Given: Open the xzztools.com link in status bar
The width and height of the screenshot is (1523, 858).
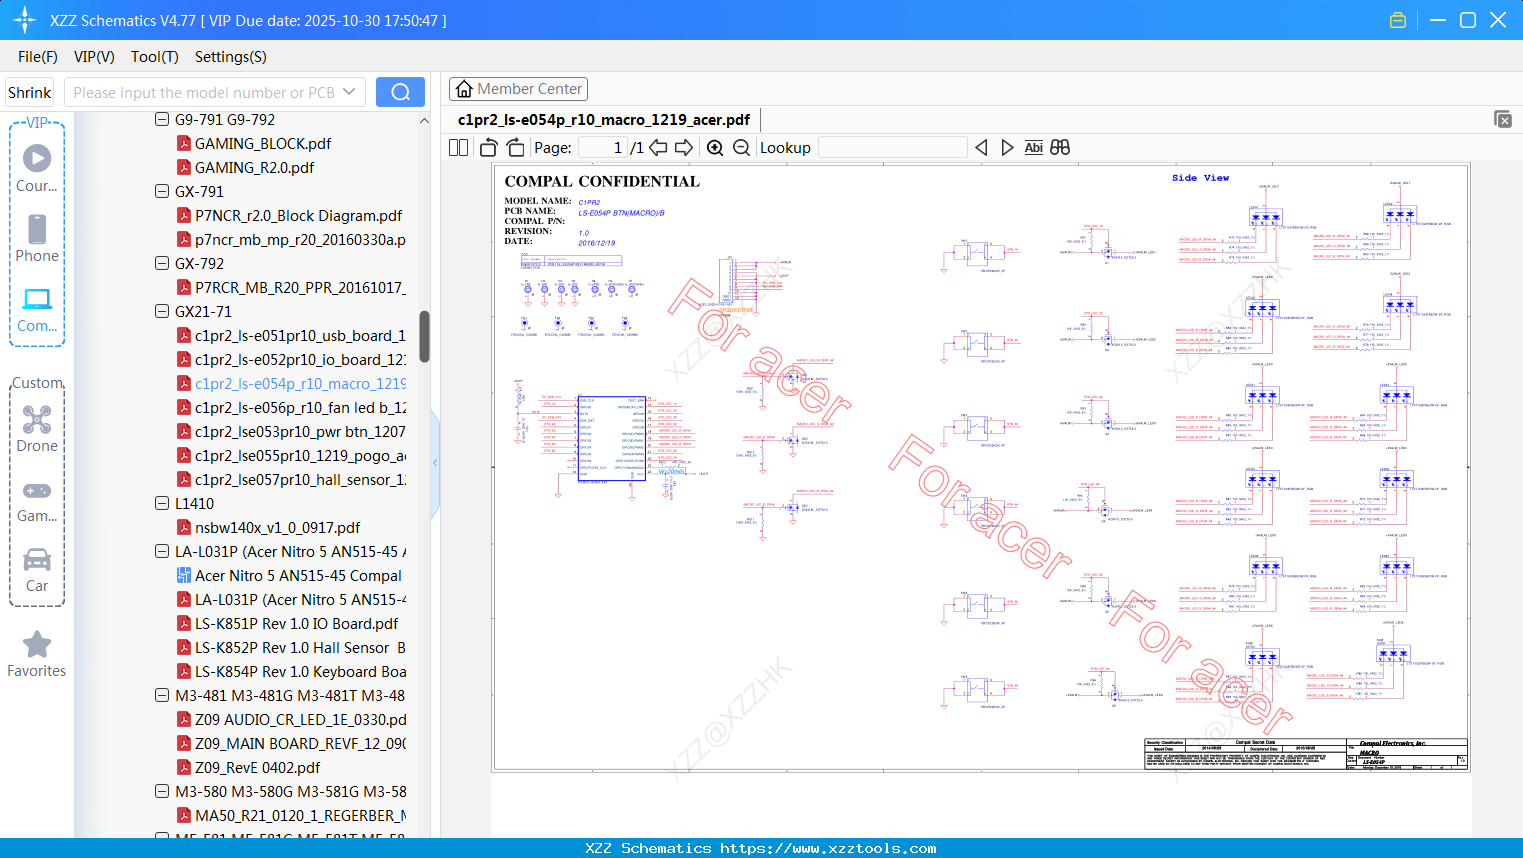Looking at the screenshot, I should point(828,848).
